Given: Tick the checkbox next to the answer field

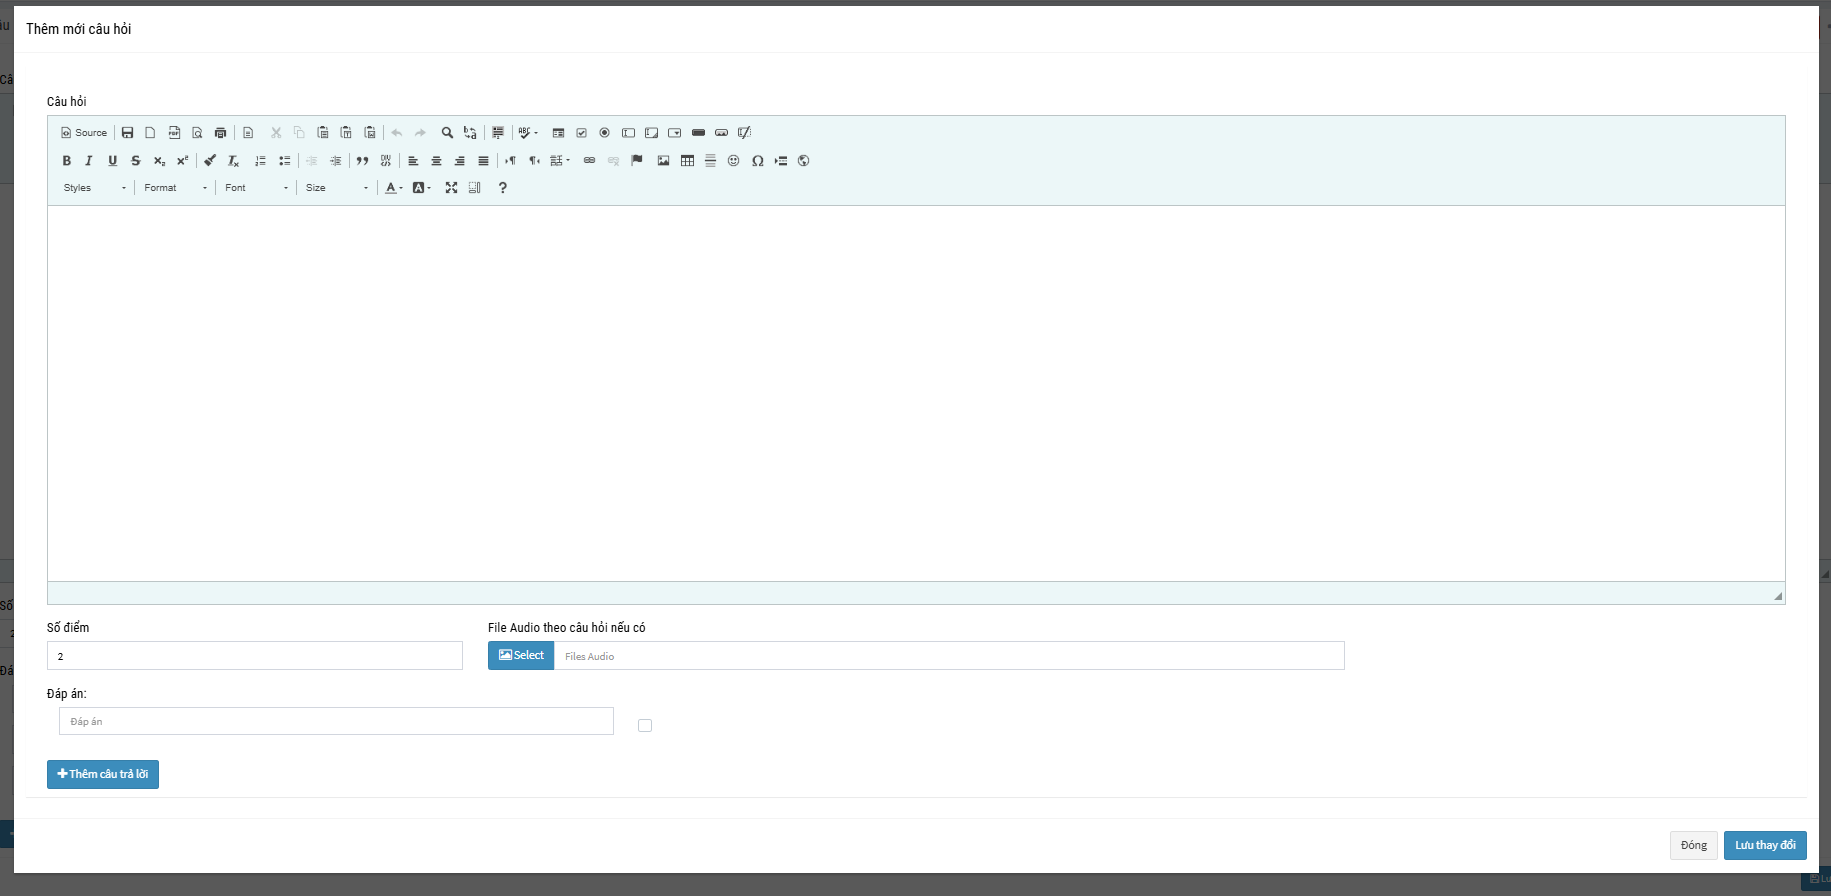Looking at the screenshot, I should coord(645,726).
